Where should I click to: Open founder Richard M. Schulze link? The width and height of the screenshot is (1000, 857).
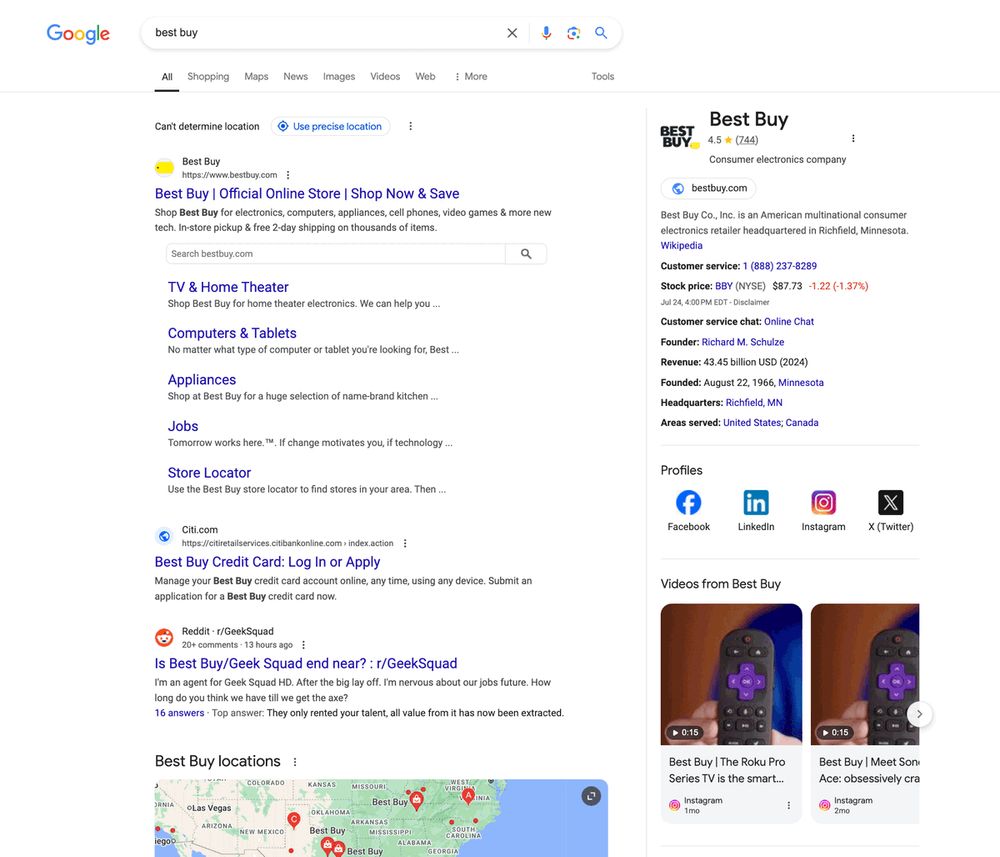pos(743,342)
